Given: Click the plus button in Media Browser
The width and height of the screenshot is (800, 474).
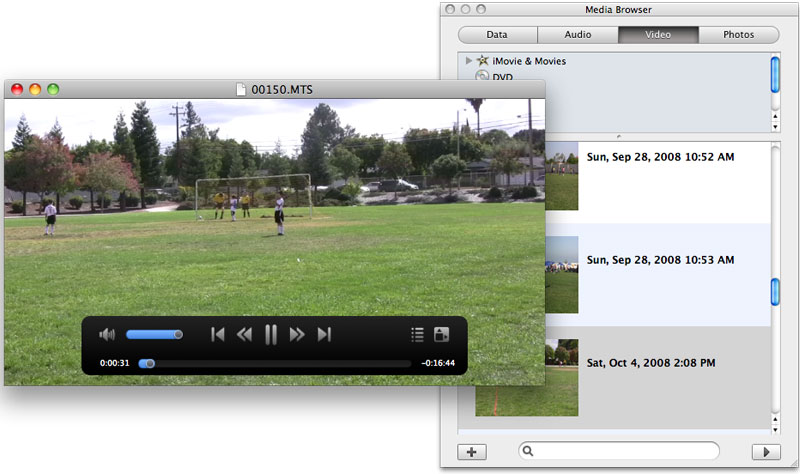Looking at the screenshot, I should (x=472, y=452).
